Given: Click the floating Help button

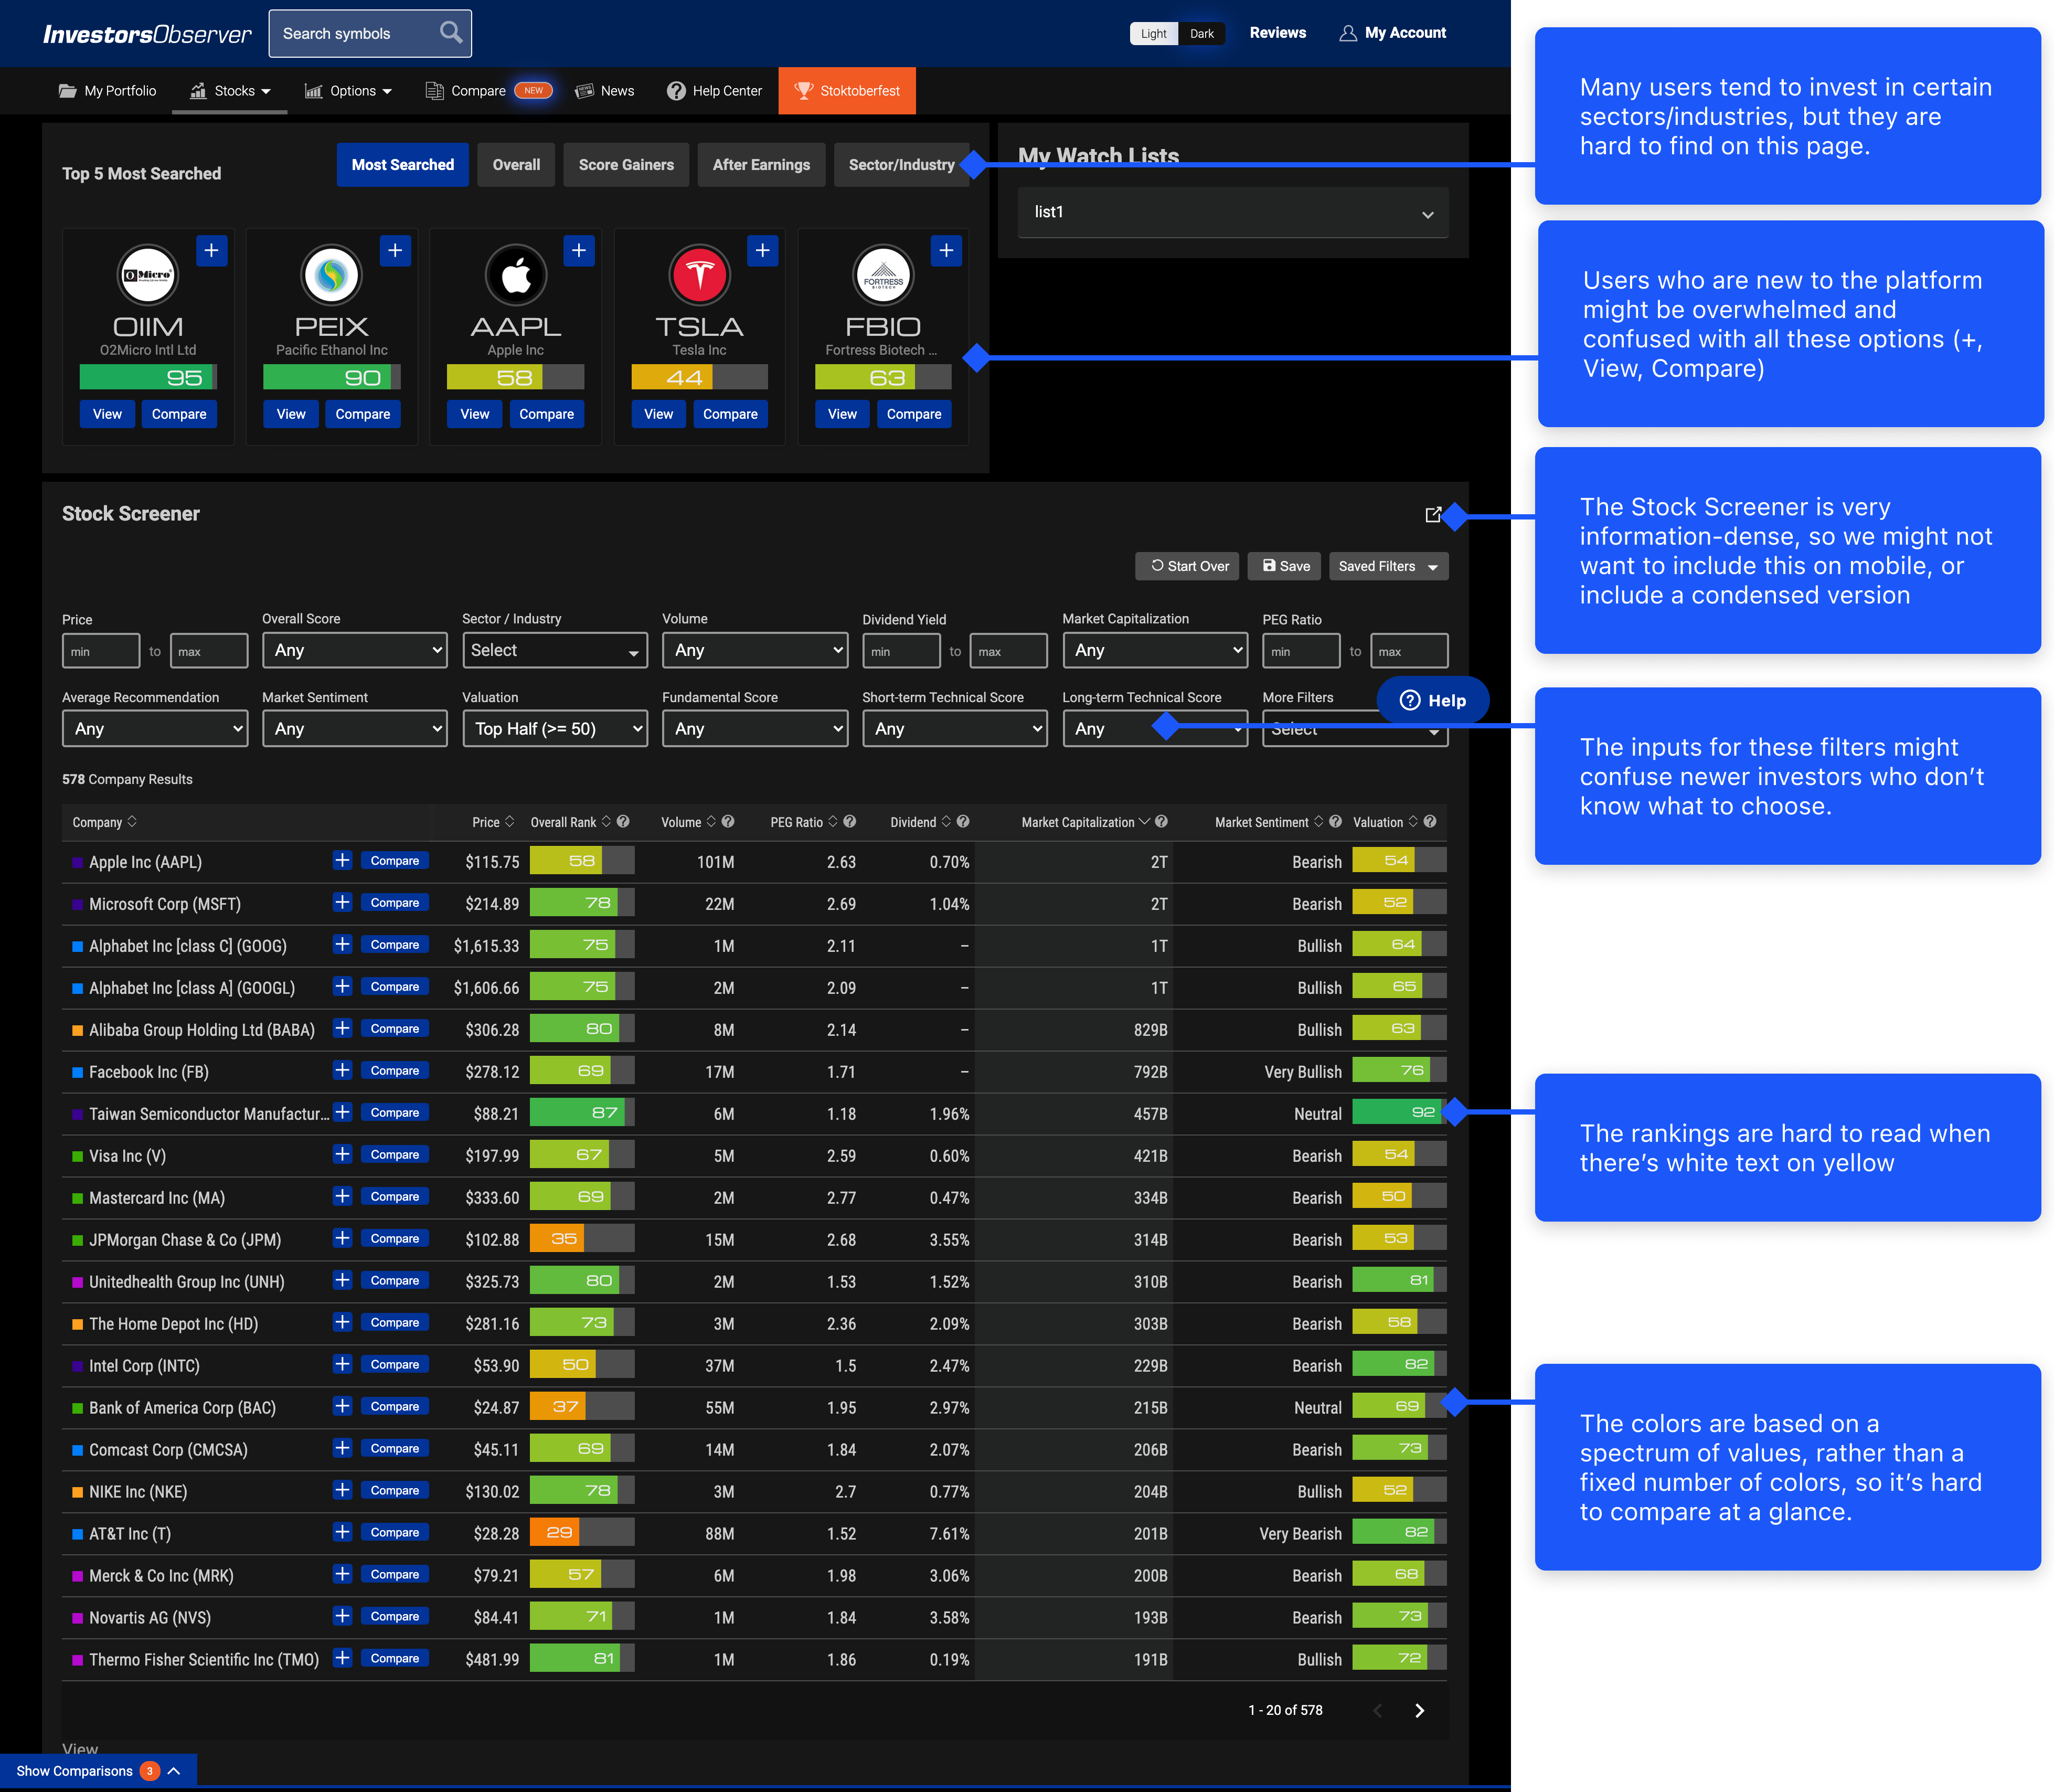Looking at the screenshot, I should (1433, 700).
